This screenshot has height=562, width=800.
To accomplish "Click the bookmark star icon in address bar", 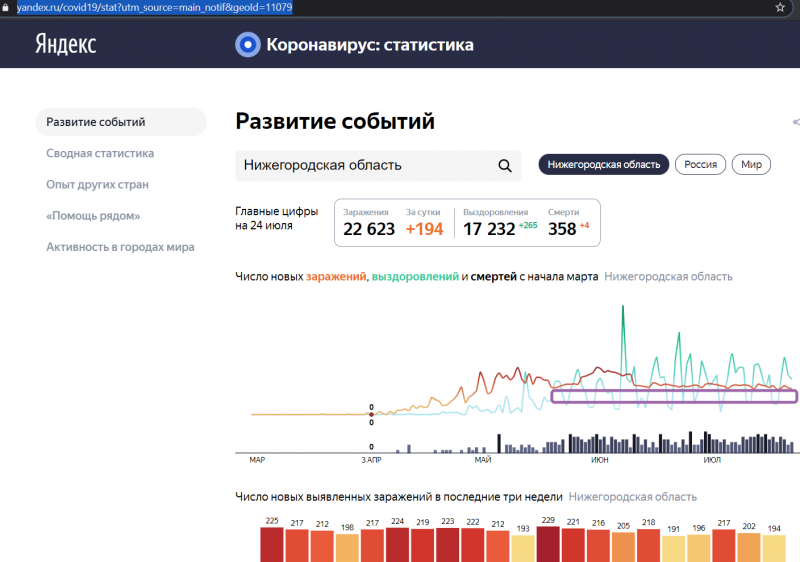I will [780, 7].
